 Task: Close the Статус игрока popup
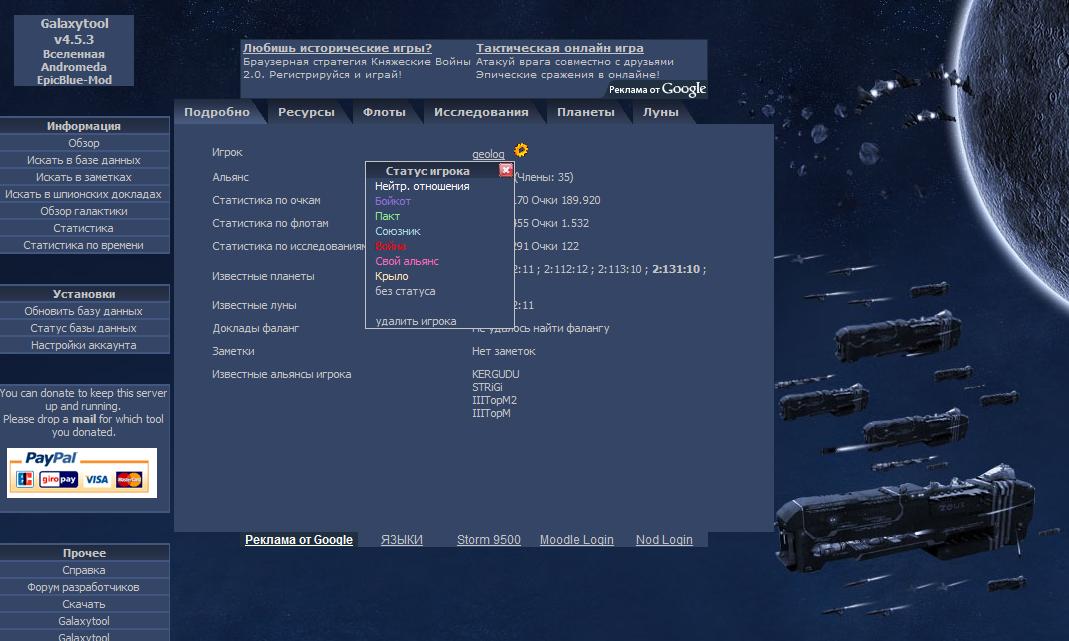pyautogui.click(x=506, y=170)
